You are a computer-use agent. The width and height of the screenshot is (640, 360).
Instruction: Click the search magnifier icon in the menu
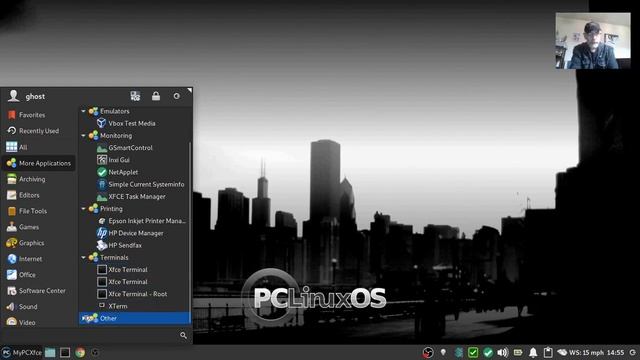tap(183, 336)
